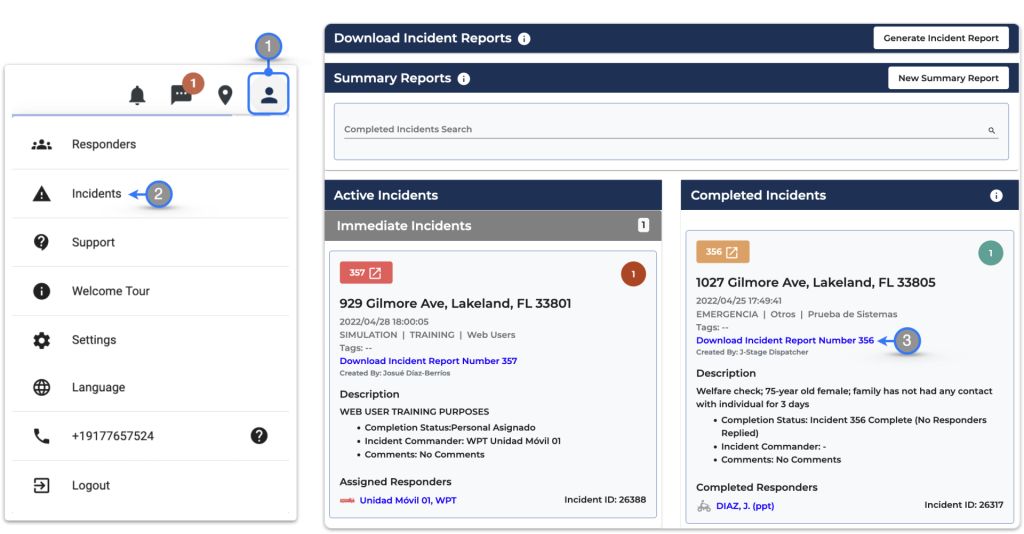Click New Summary Report button

[x=948, y=78]
